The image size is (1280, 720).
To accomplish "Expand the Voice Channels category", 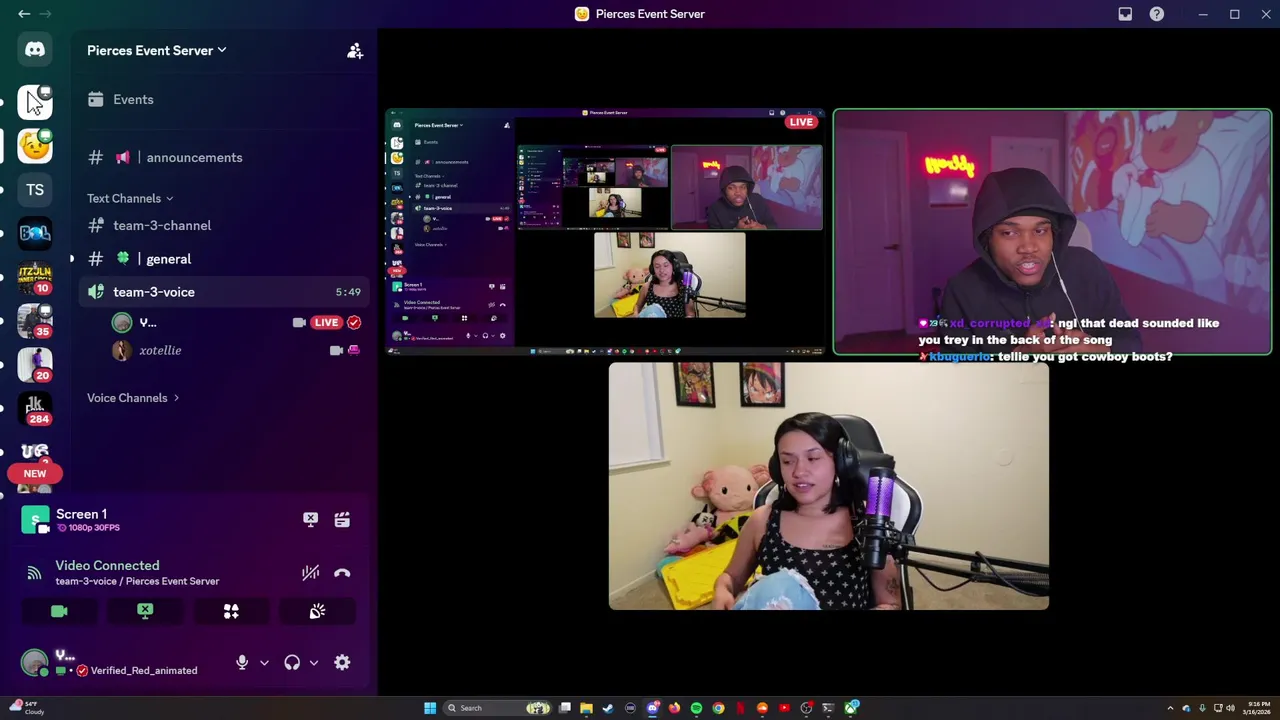I will [x=133, y=398].
